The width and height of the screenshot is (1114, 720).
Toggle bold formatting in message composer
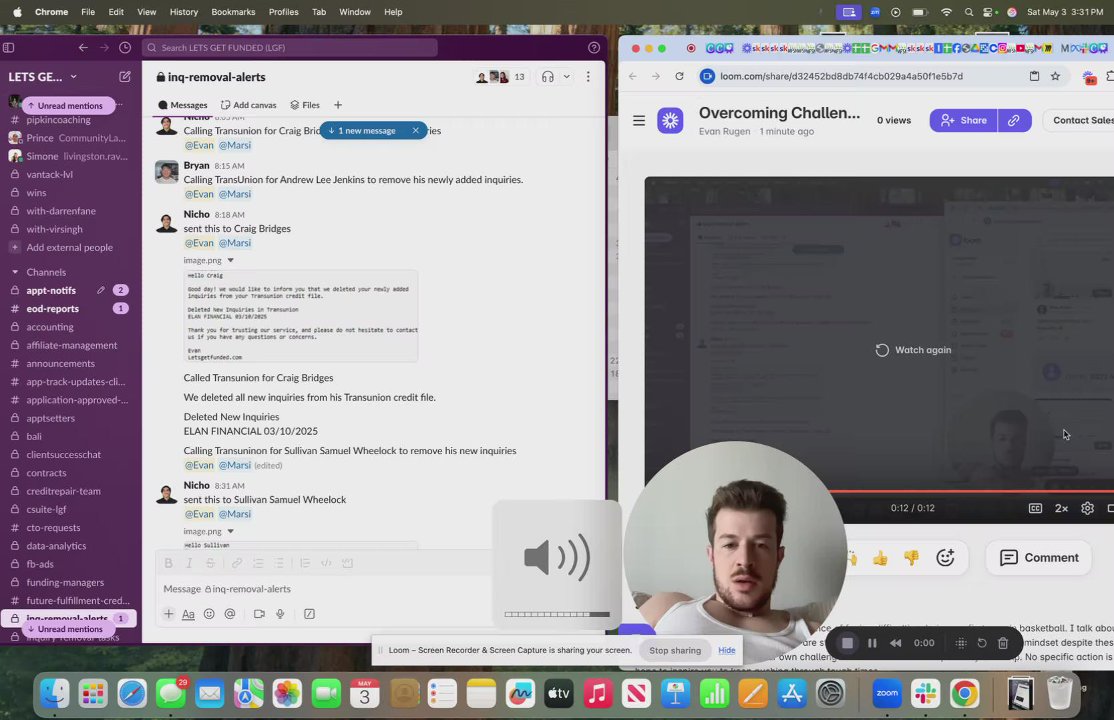pos(168,563)
